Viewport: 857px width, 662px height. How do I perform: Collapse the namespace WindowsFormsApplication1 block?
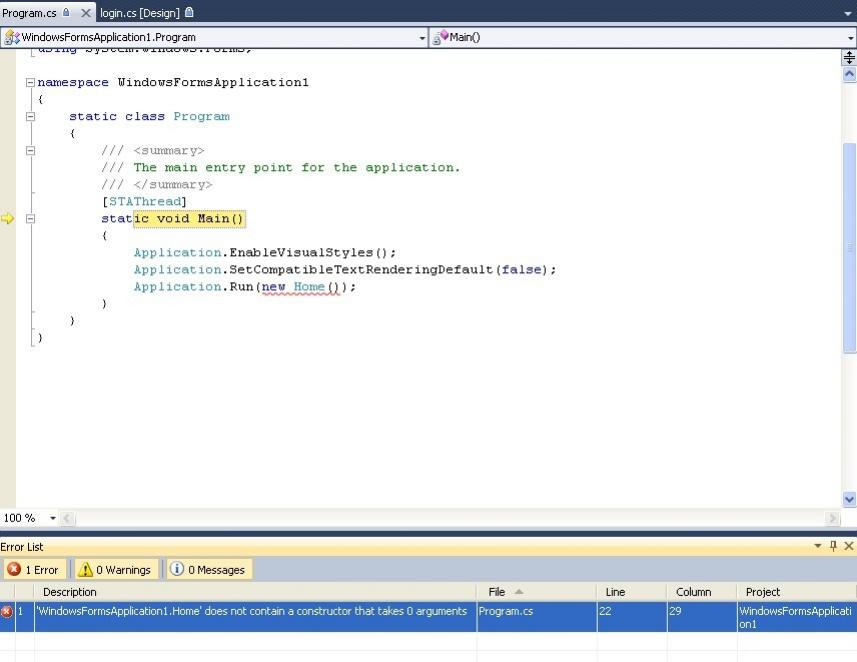click(x=31, y=83)
